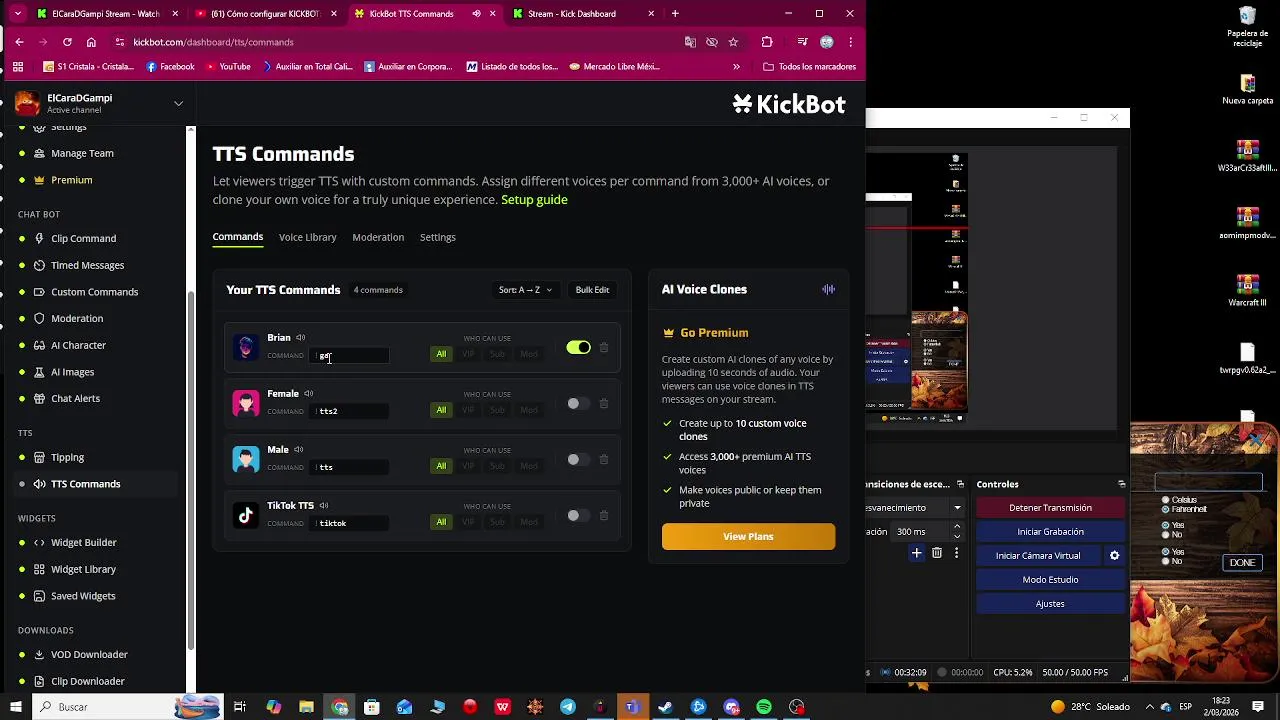Click Iniciar Grabación in OBS
Viewport: 1280px width, 720px height.
[x=1050, y=532]
